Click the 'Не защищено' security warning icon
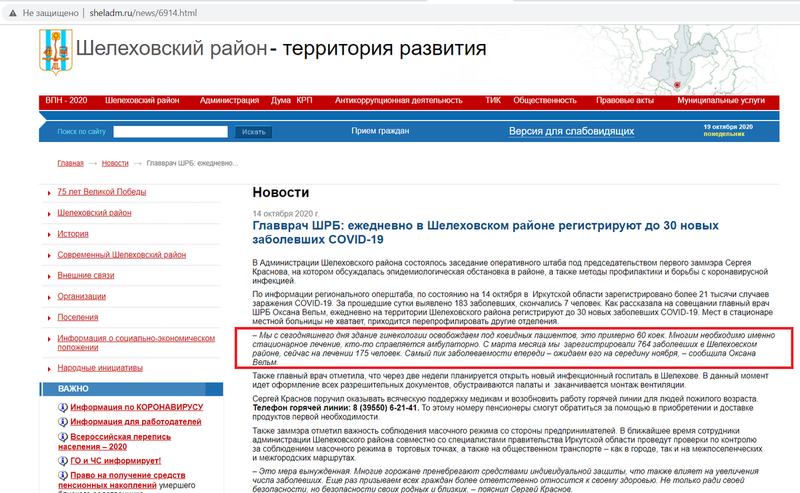800x493 pixels. tap(13, 13)
